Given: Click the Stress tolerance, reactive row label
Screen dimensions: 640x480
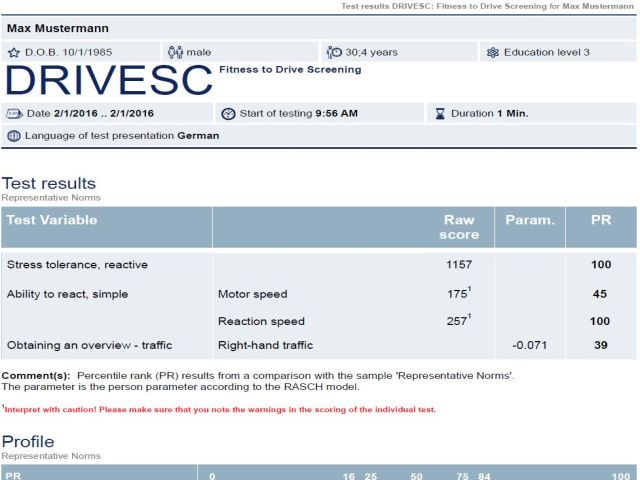Looking at the screenshot, I should pyautogui.click(x=77, y=264).
